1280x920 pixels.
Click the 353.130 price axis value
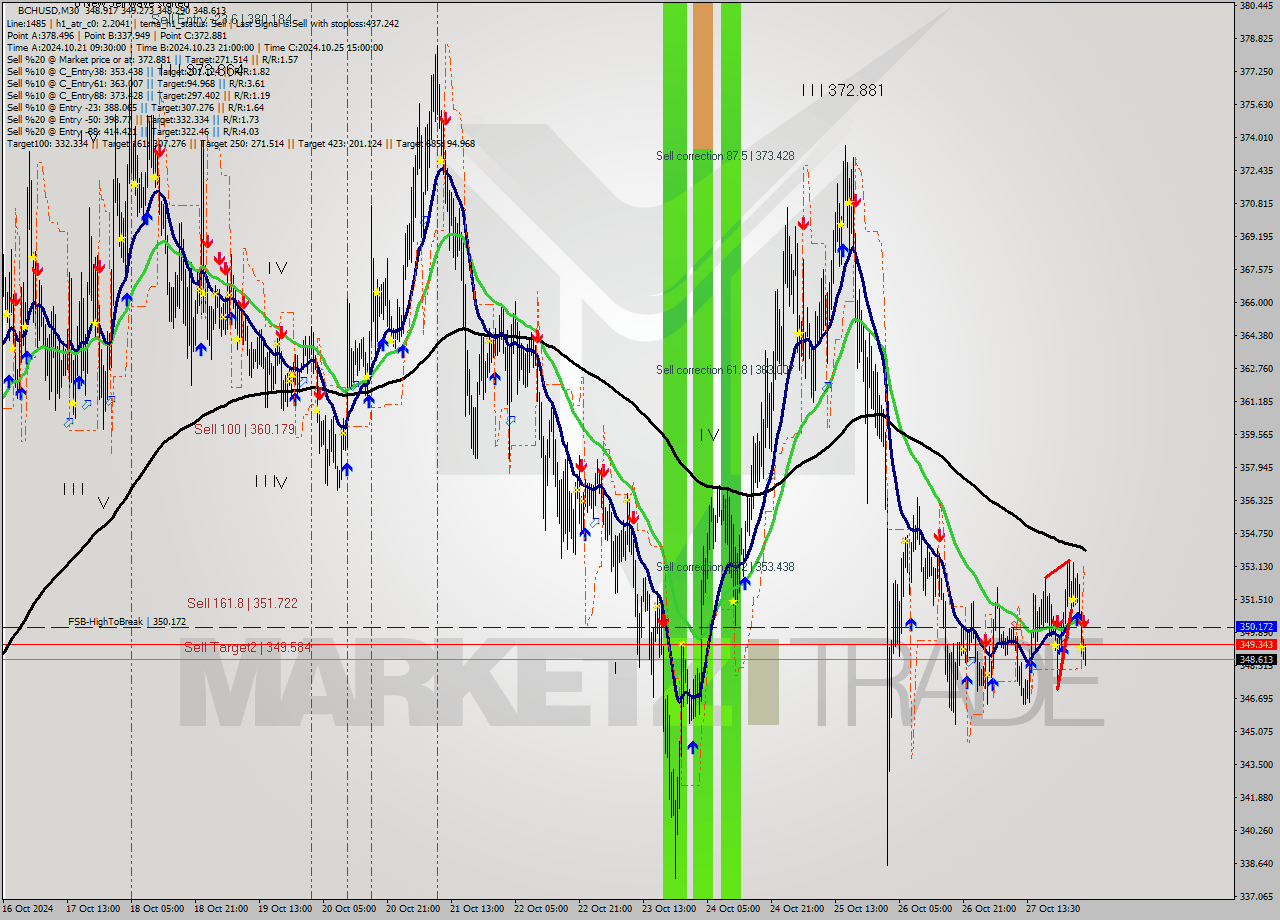[x=1256, y=566]
